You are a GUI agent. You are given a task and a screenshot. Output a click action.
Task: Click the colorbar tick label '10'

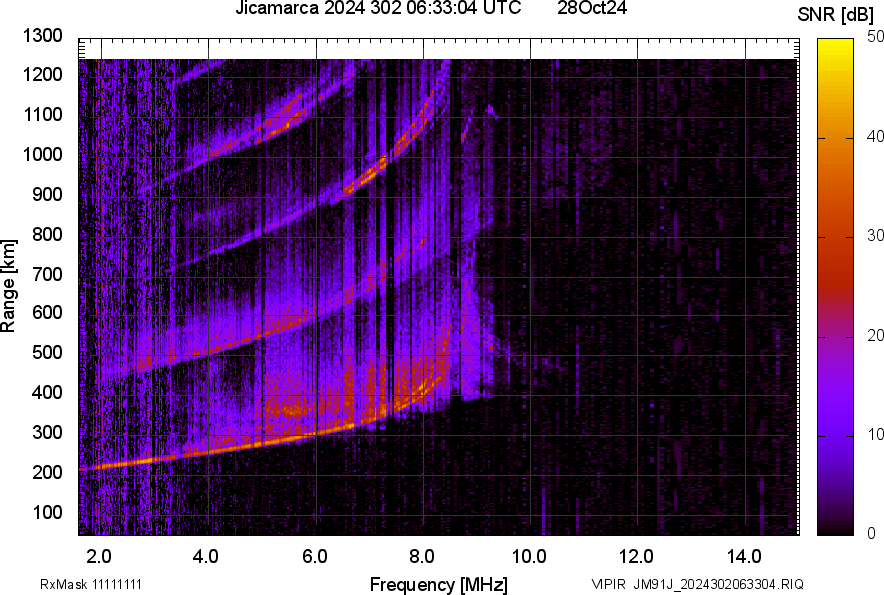(876, 435)
